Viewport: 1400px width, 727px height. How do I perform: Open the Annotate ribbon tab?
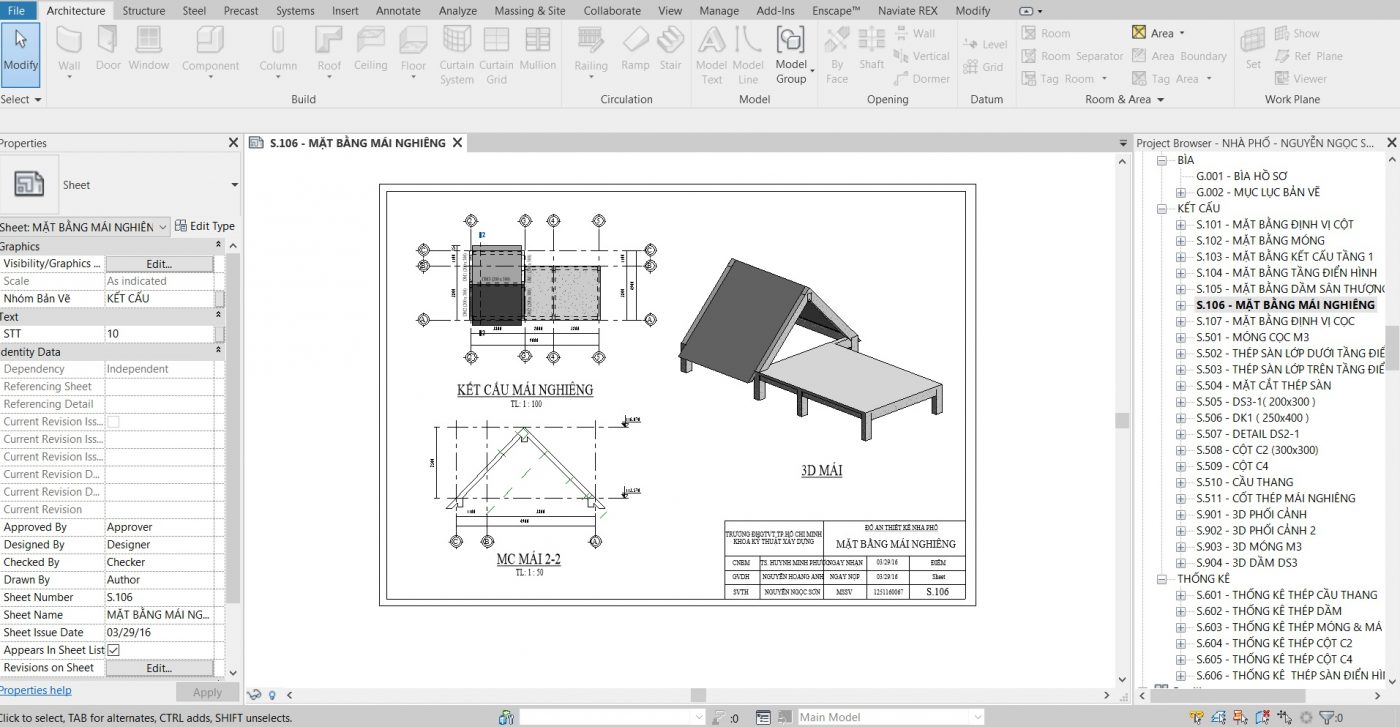click(398, 11)
